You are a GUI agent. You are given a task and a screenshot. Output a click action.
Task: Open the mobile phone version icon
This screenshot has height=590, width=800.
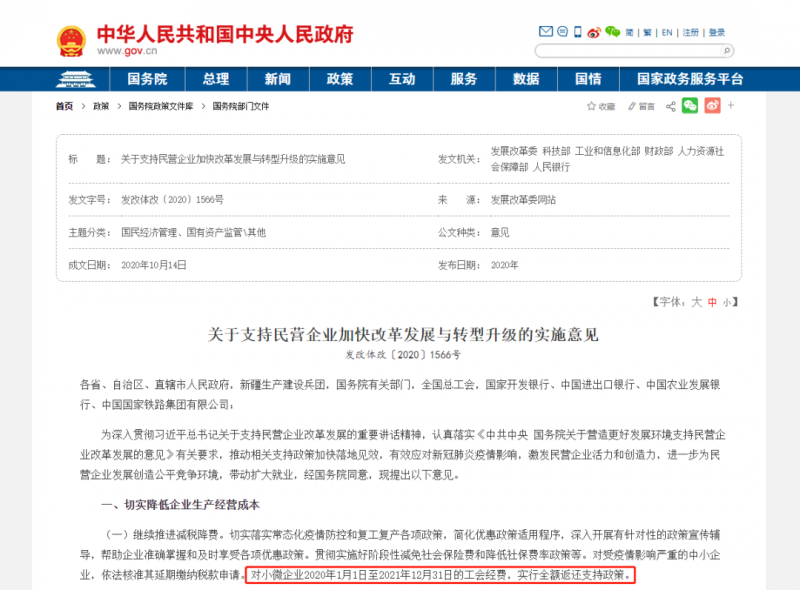point(577,32)
